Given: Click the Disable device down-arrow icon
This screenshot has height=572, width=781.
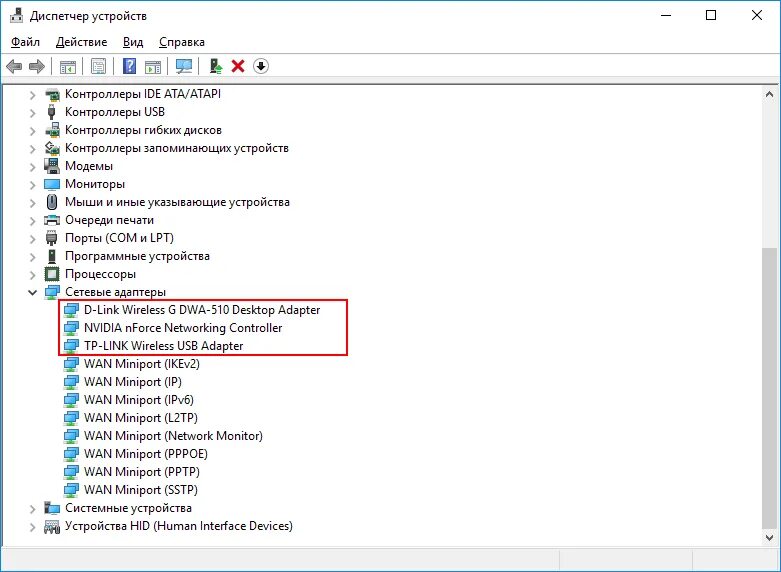Looking at the screenshot, I should coord(261,66).
